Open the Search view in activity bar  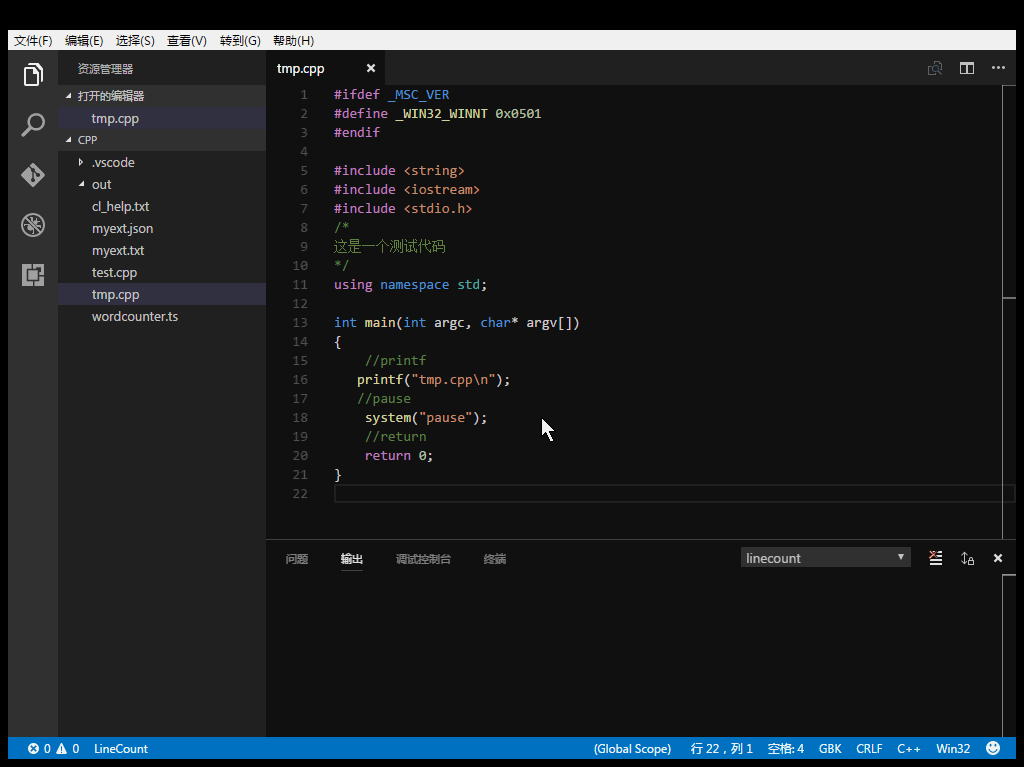33,124
